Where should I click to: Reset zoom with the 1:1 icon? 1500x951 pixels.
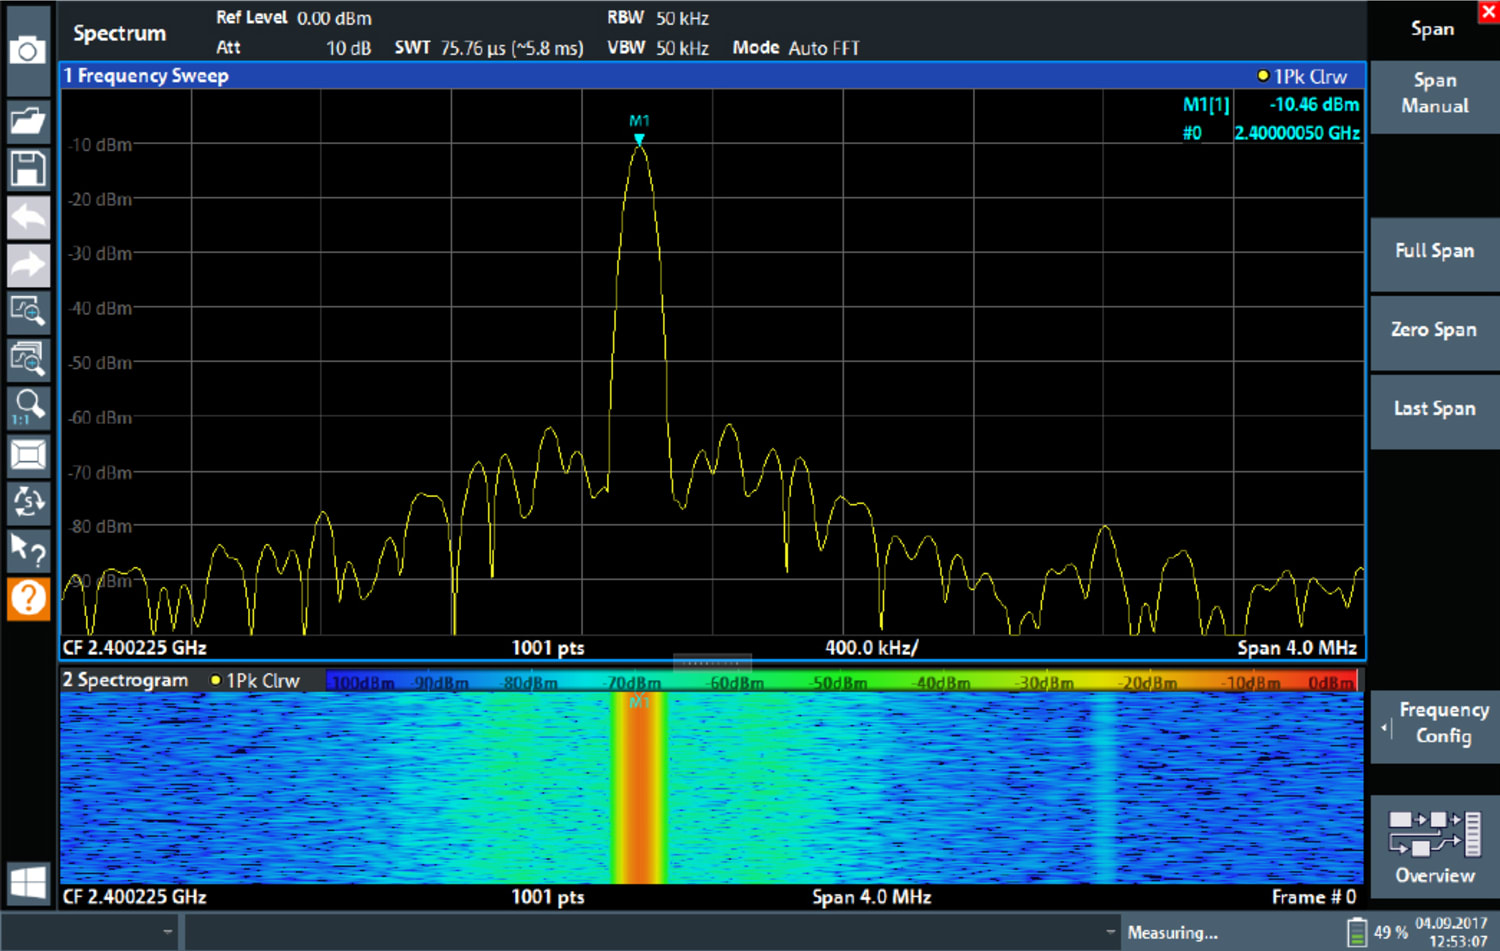pyautogui.click(x=28, y=405)
